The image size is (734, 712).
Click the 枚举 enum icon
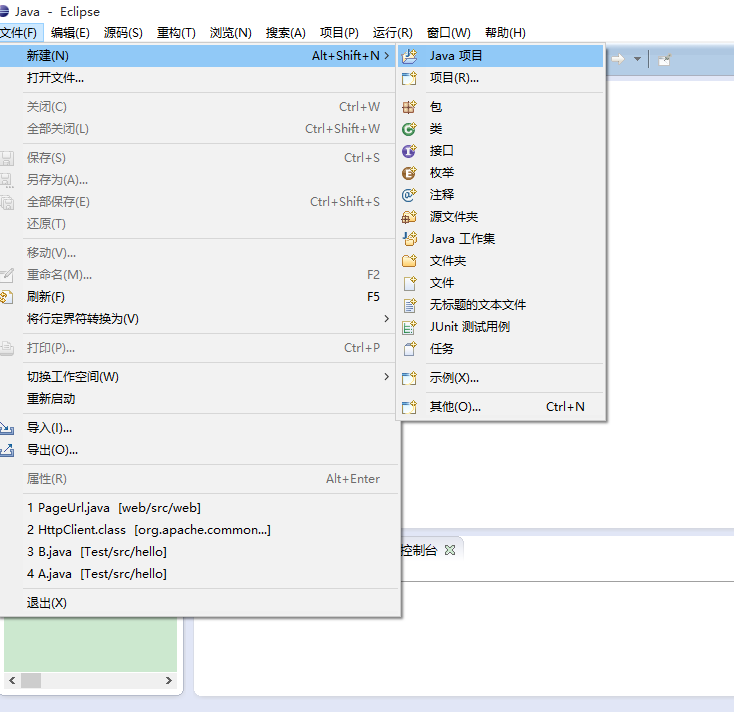pos(409,173)
